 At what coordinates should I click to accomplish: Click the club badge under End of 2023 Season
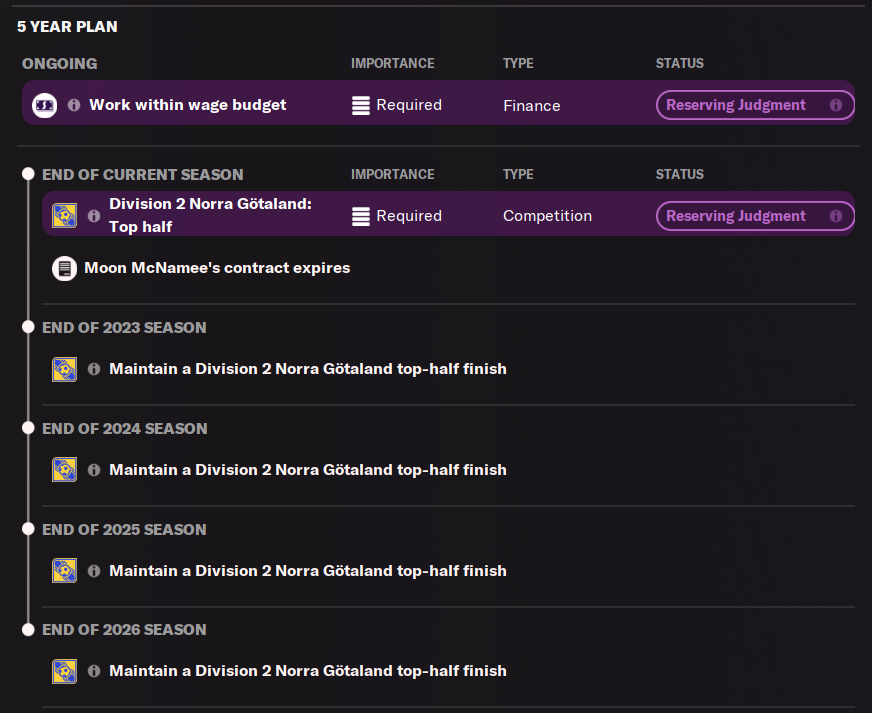(64, 369)
